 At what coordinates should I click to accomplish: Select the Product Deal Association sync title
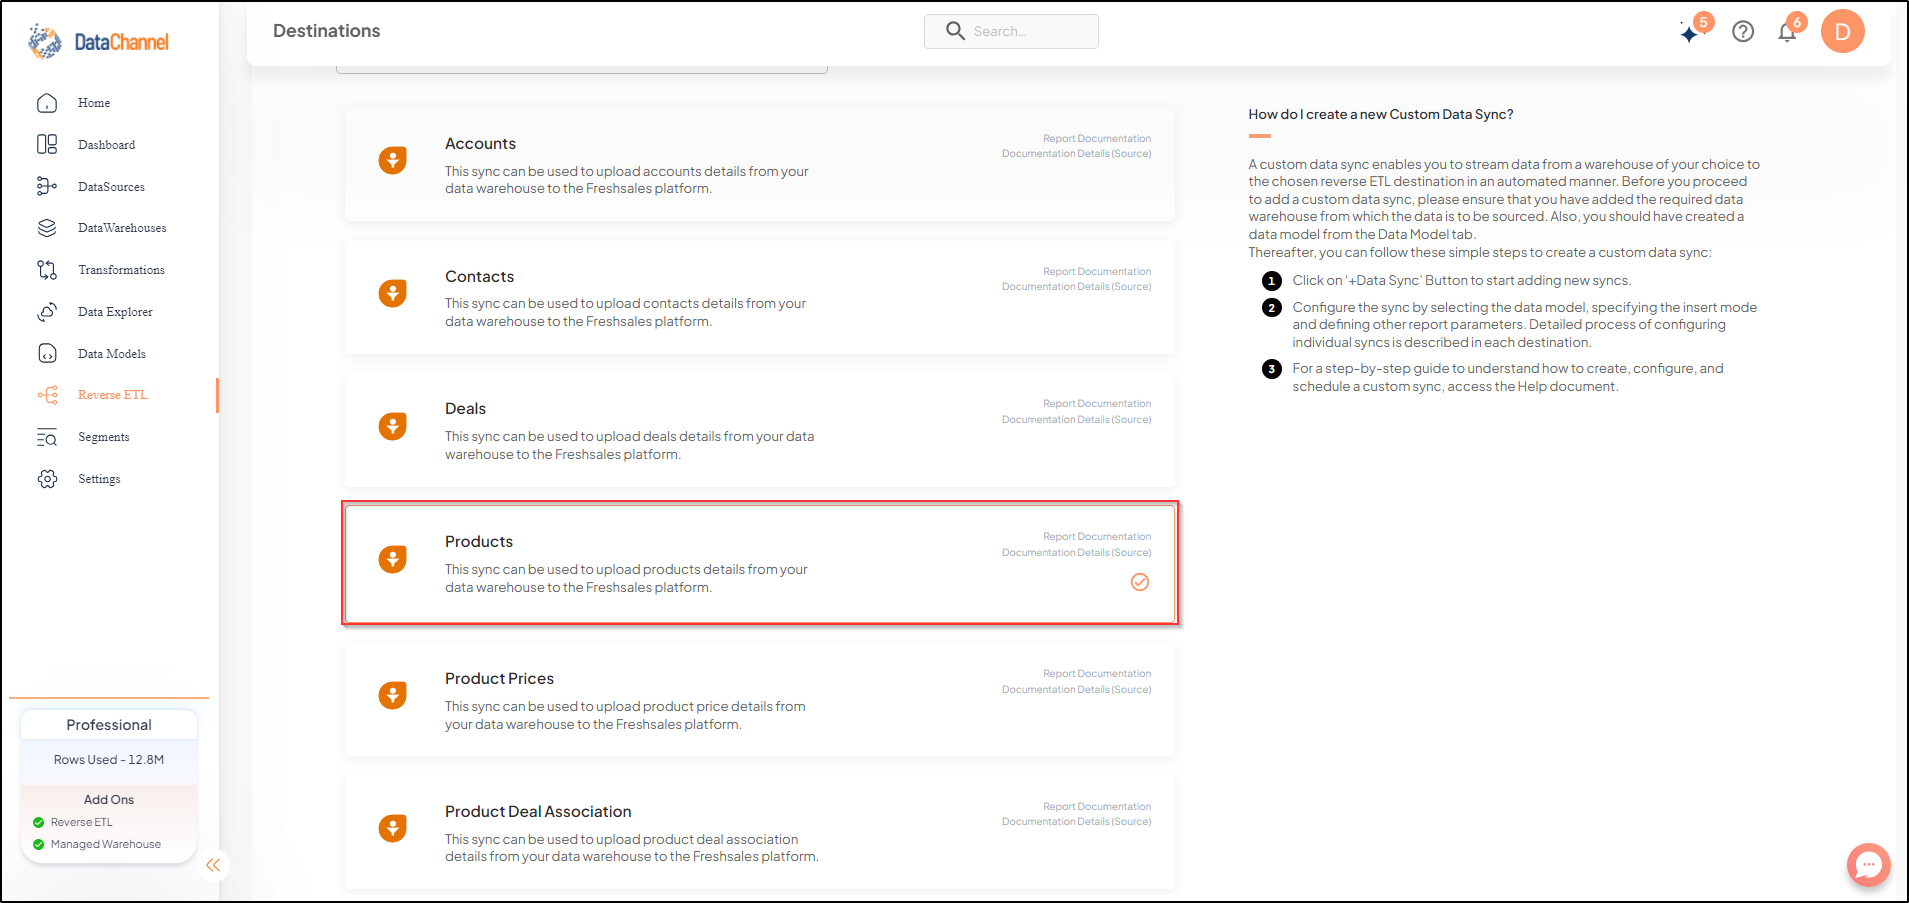[539, 812]
